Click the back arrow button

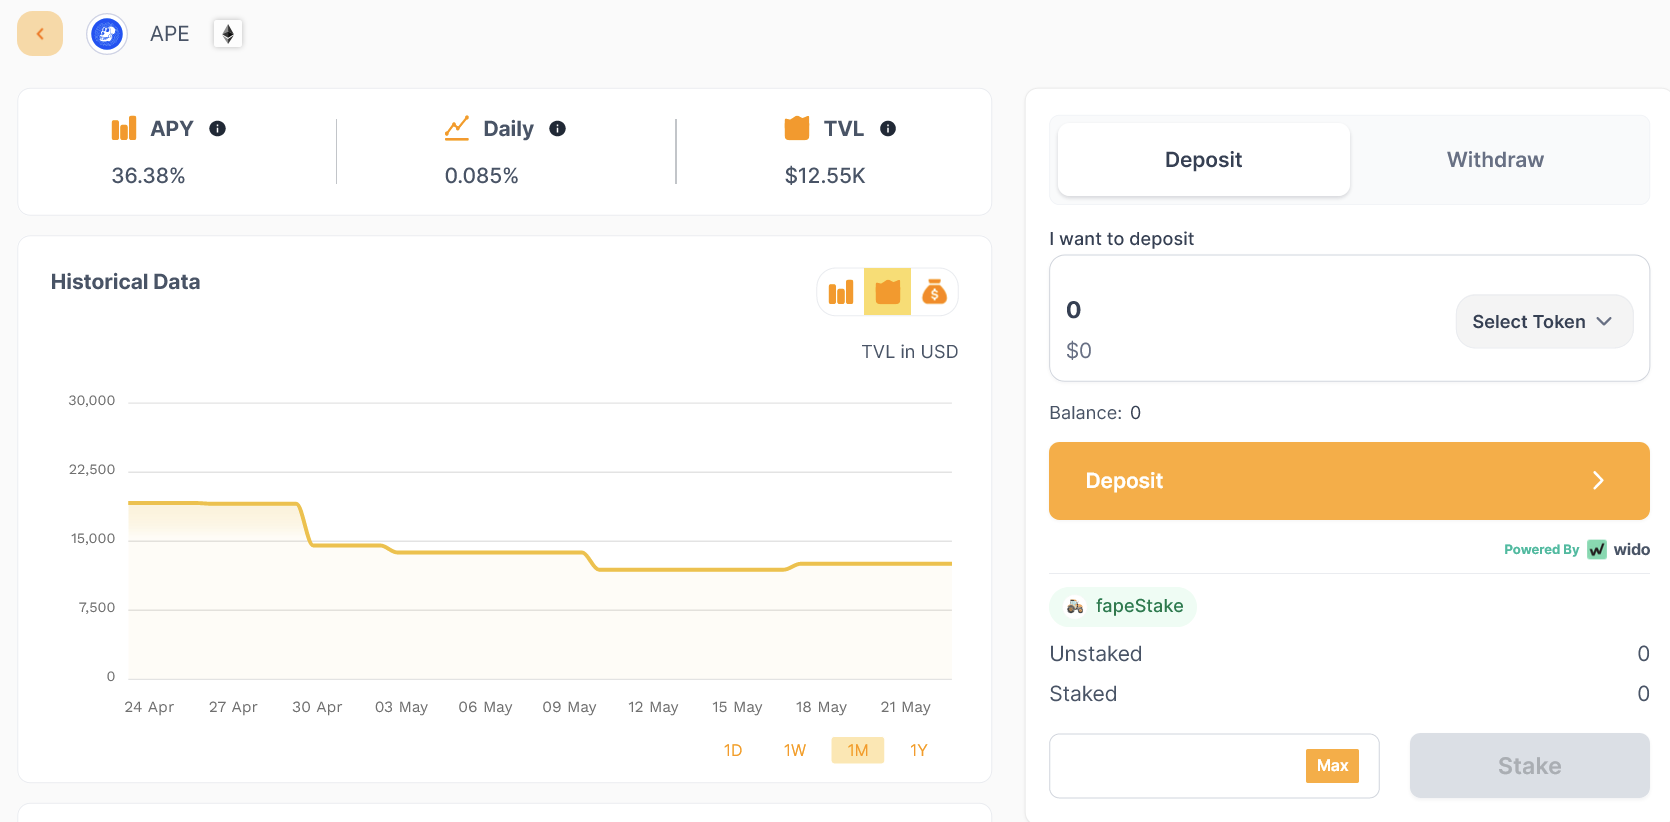pyautogui.click(x=40, y=34)
